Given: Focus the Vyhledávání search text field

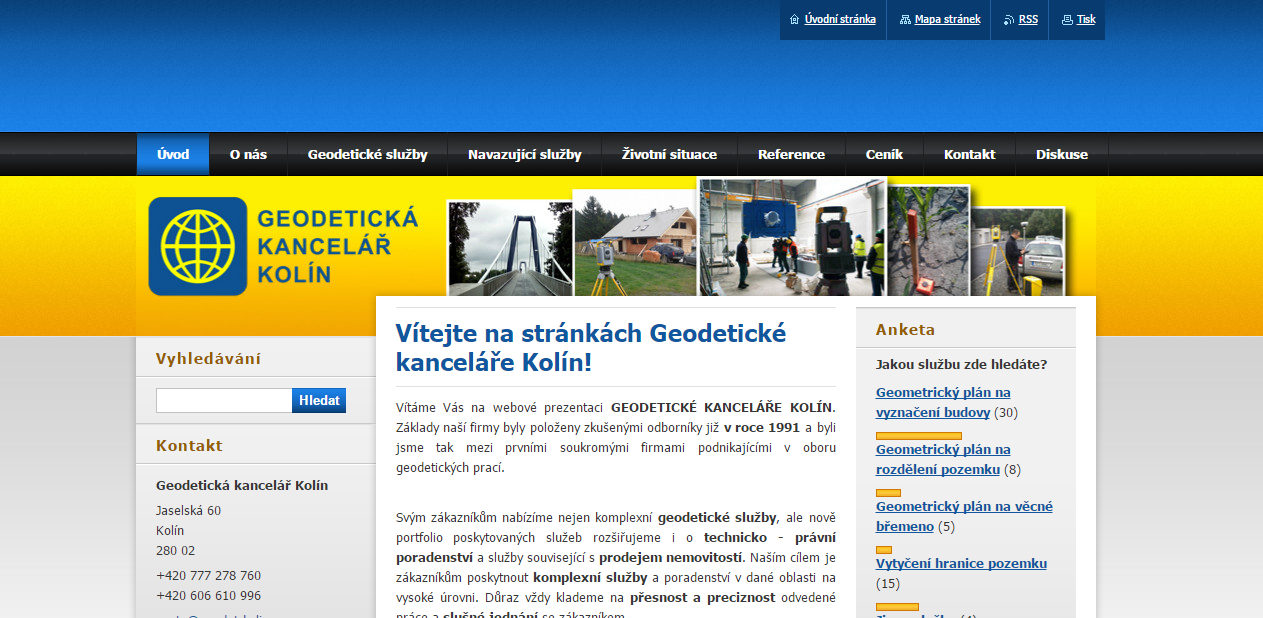Looking at the screenshot, I should (224, 400).
